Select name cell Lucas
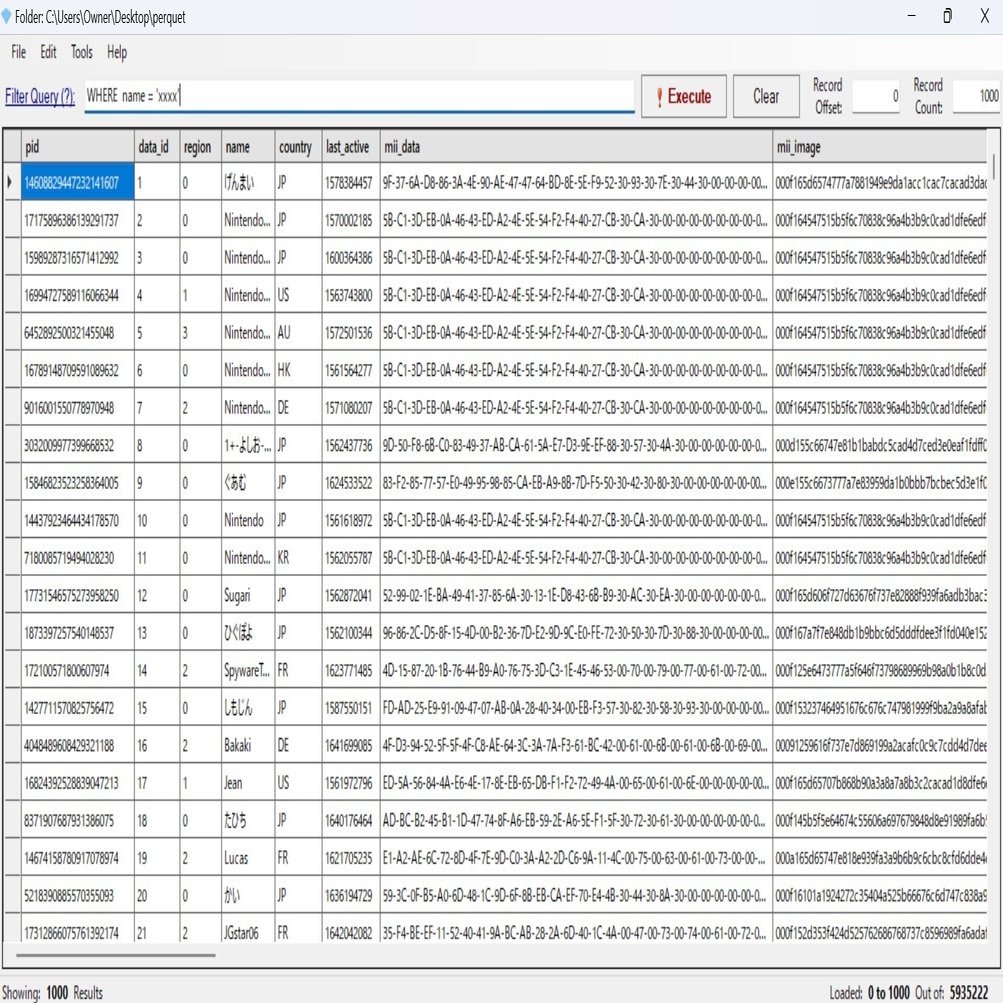This screenshot has height=1003, width=1003. click(248, 858)
